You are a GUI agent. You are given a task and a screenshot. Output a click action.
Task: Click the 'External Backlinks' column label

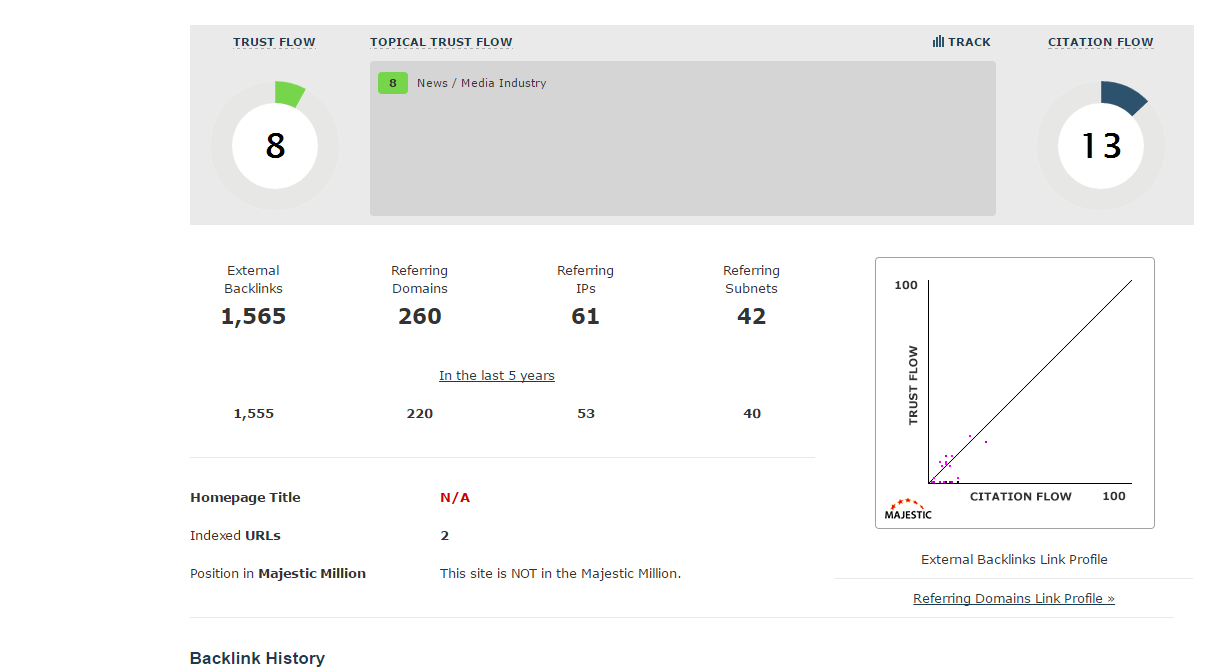254,280
